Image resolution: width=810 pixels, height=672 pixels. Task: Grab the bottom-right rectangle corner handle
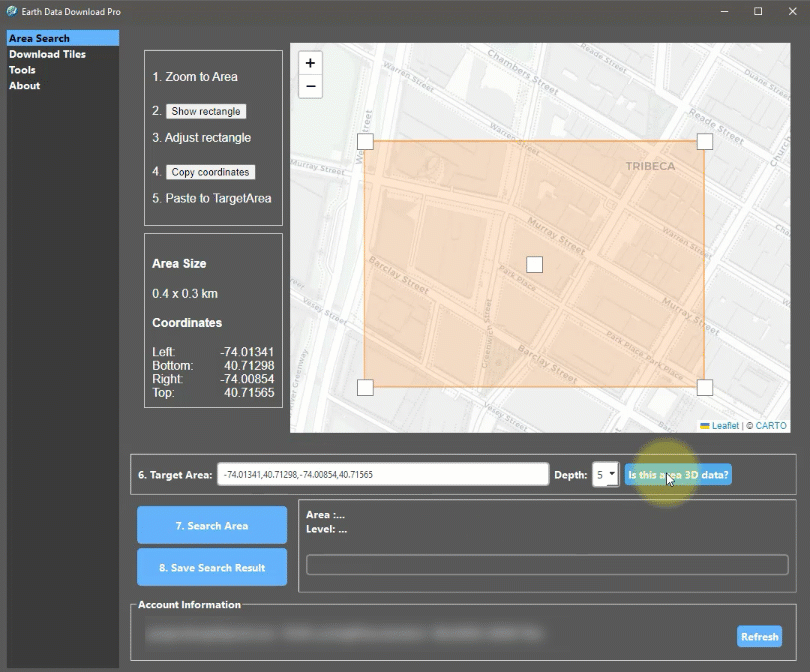[705, 387]
